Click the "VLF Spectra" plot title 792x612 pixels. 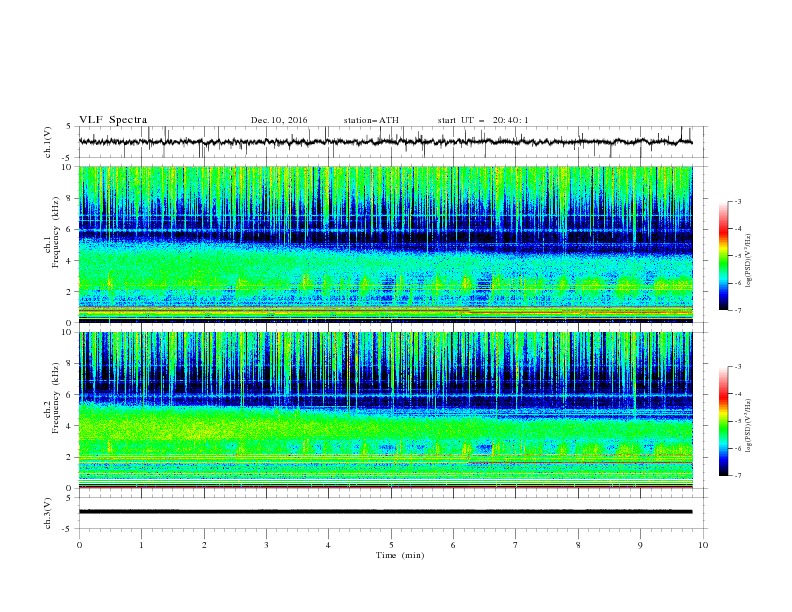[113, 120]
